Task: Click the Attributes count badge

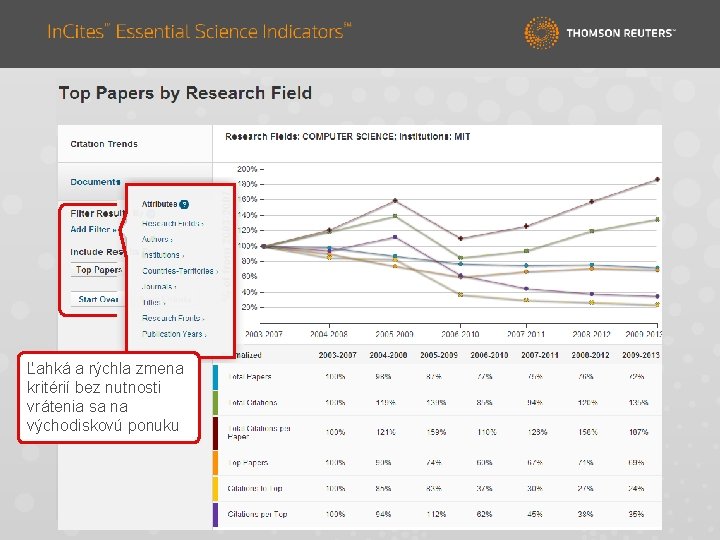Action: [x=184, y=204]
